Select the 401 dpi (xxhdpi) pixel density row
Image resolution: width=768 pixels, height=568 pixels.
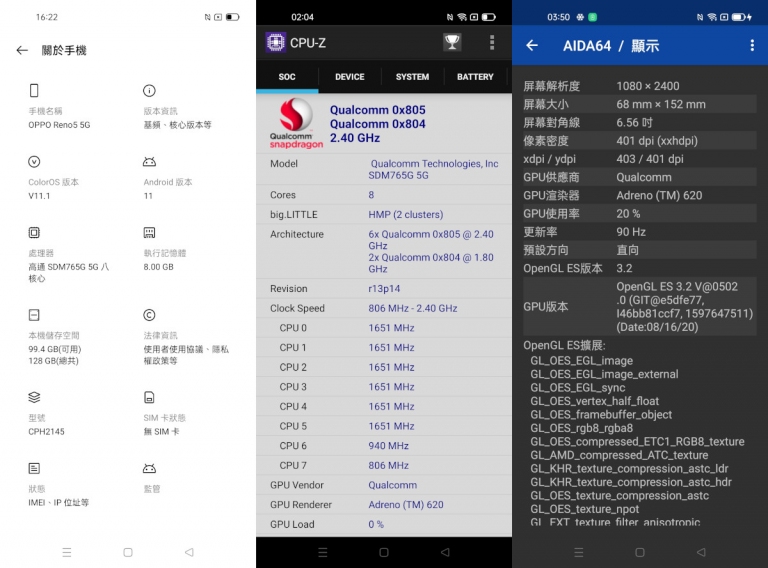tap(640, 141)
